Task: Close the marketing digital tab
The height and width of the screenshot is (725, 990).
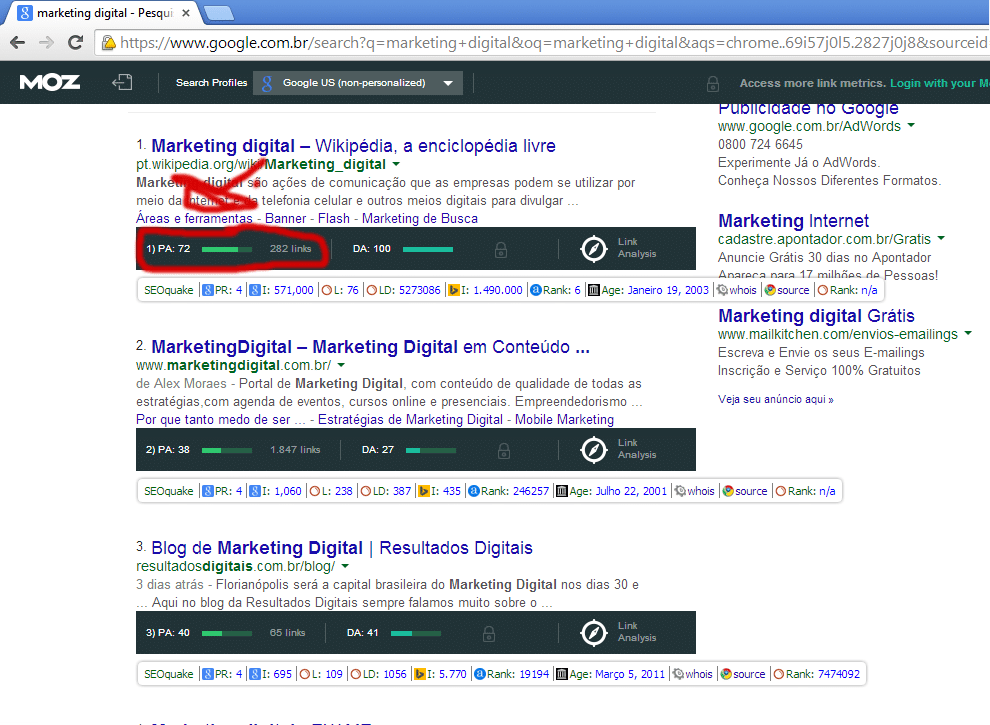Action: point(186,13)
